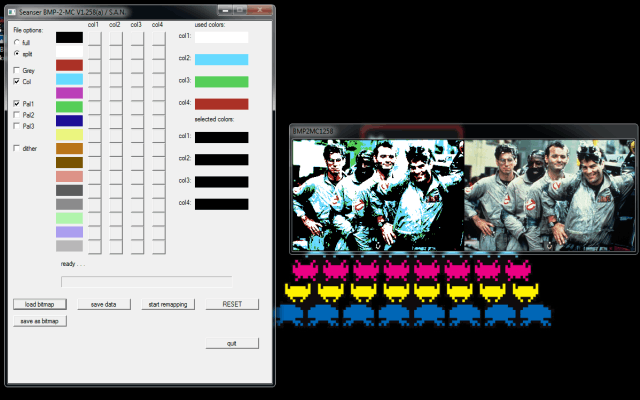The image size is (640, 400).
Task: Click the col2 button in the black row
Action: point(116,38)
